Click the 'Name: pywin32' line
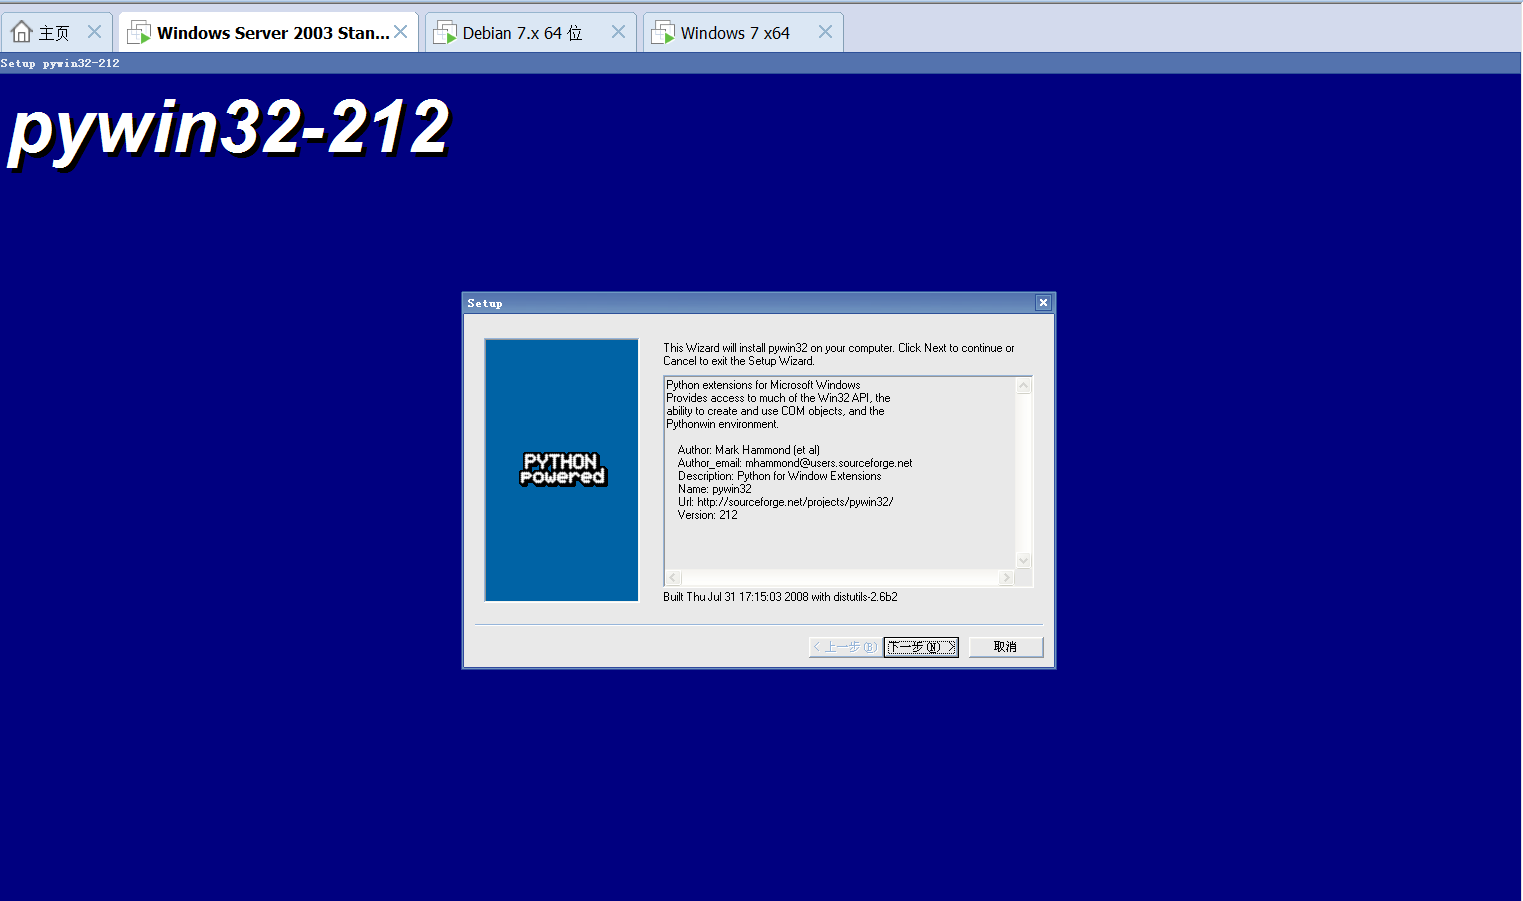 tap(715, 489)
